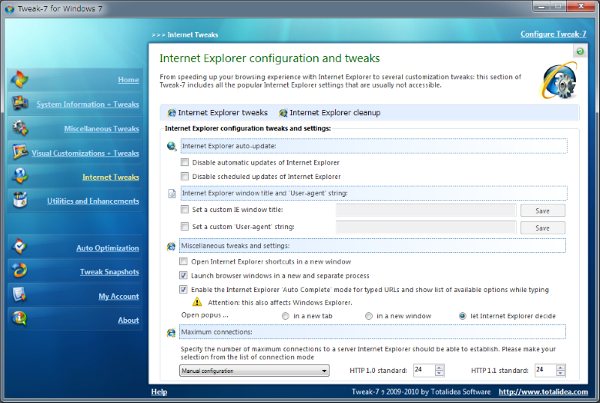Switch to Internet Explorer cleanup tab
Screen dimensions: 600x403
[330, 113]
